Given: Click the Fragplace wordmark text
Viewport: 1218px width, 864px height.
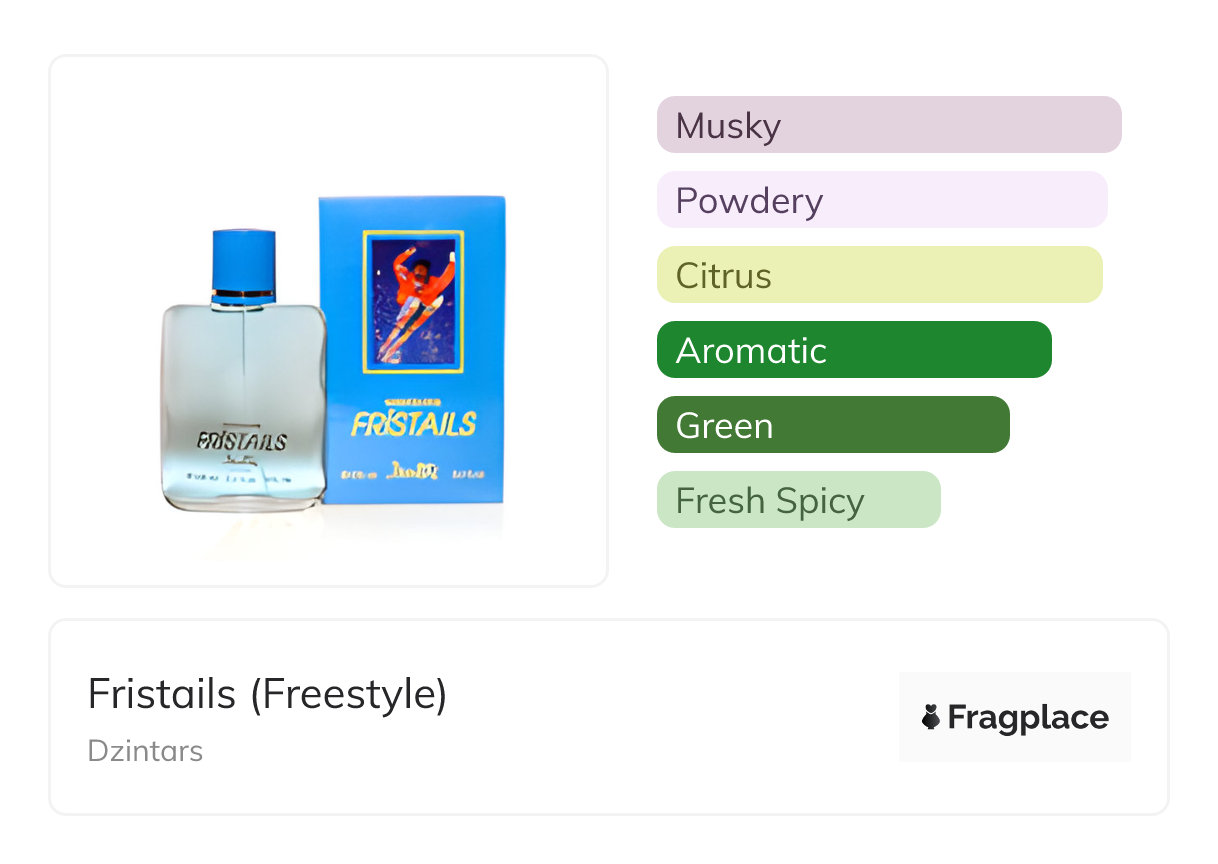Looking at the screenshot, I should (x=1028, y=717).
